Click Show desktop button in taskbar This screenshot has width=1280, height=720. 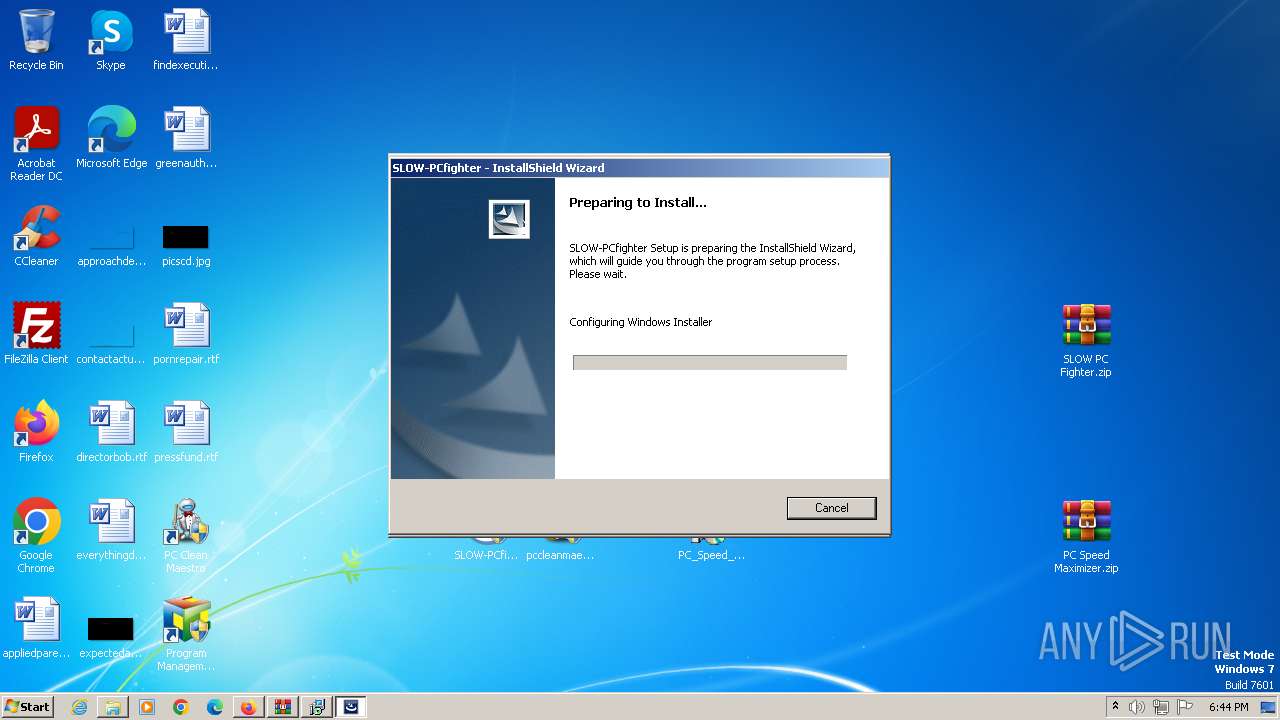coord(1270,707)
